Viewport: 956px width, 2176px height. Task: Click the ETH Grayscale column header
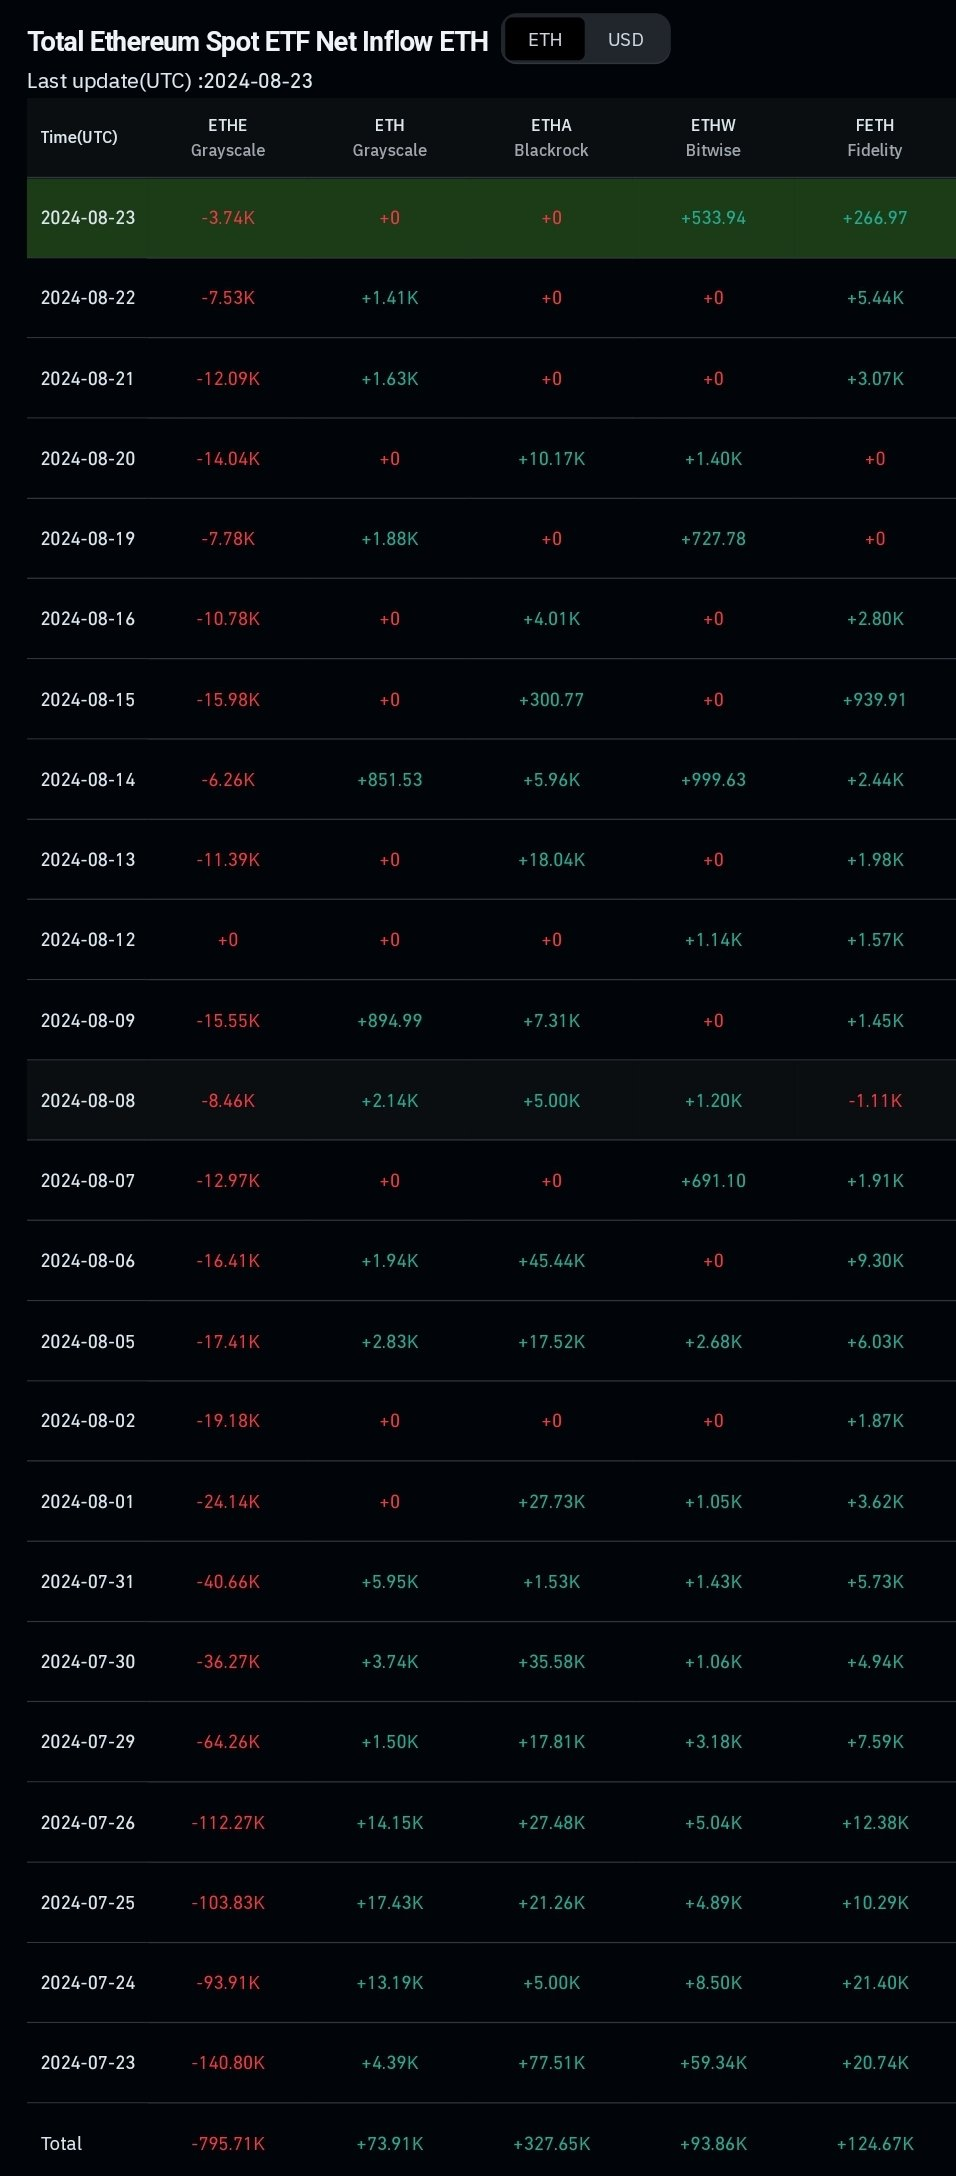point(390,138)
